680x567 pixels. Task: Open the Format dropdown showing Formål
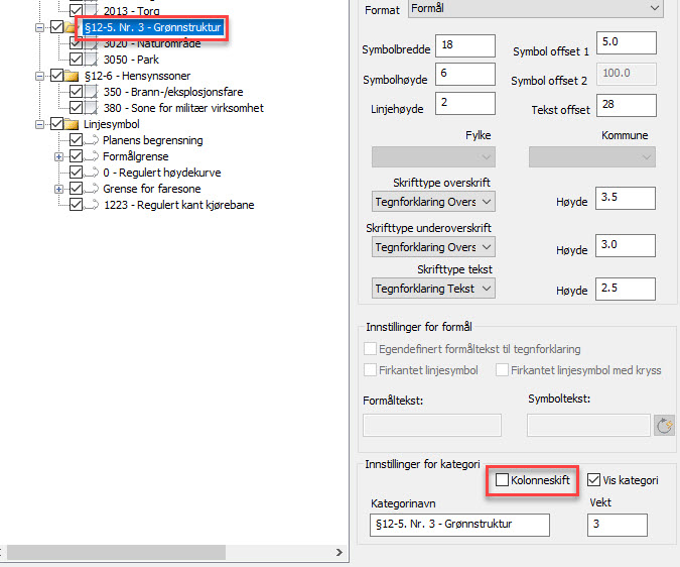tap(536, 8)
